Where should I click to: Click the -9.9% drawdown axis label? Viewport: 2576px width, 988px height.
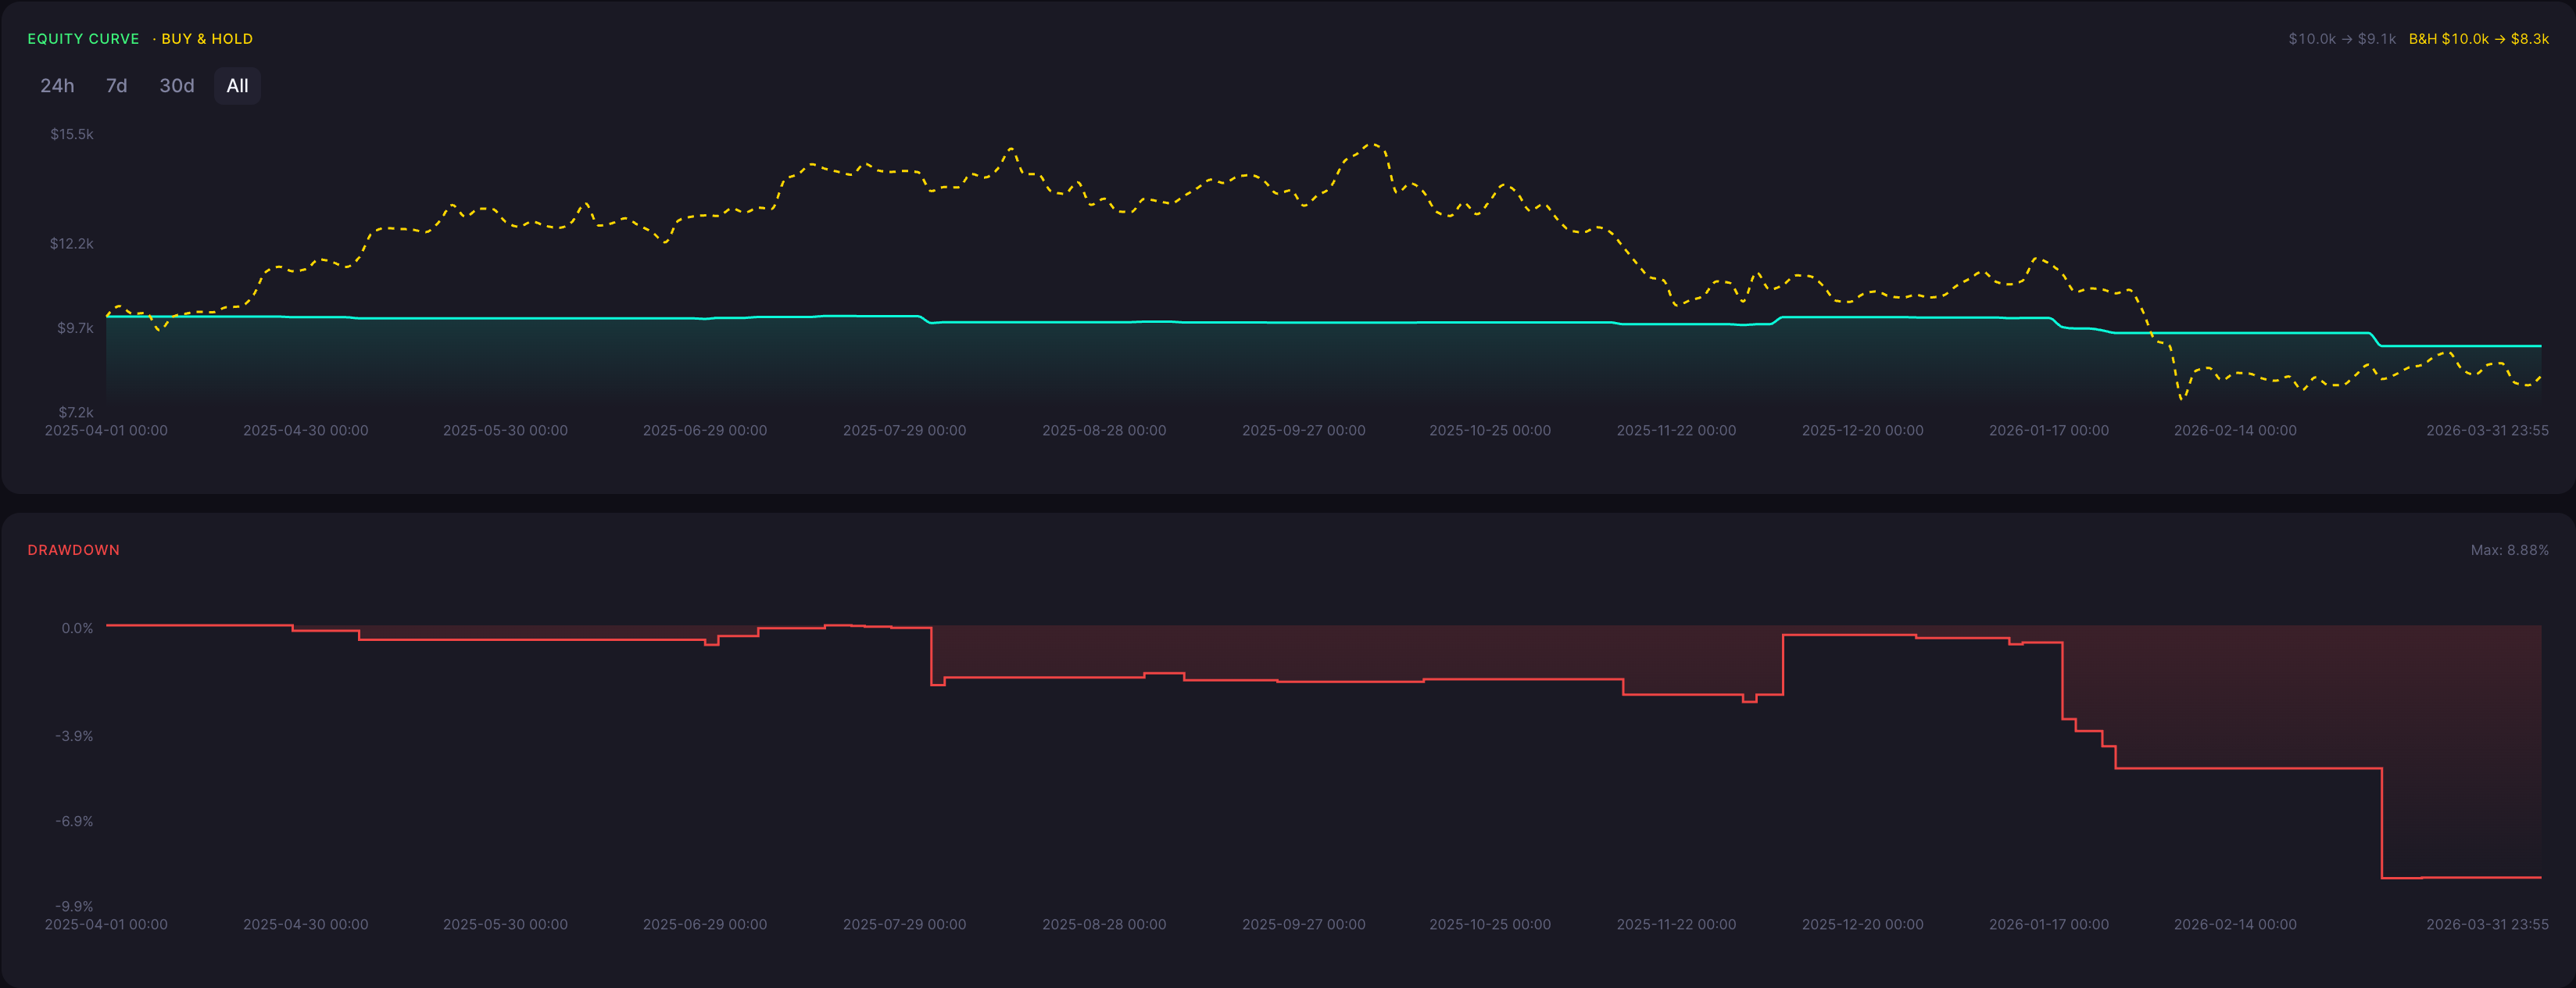tap(74, 906)
